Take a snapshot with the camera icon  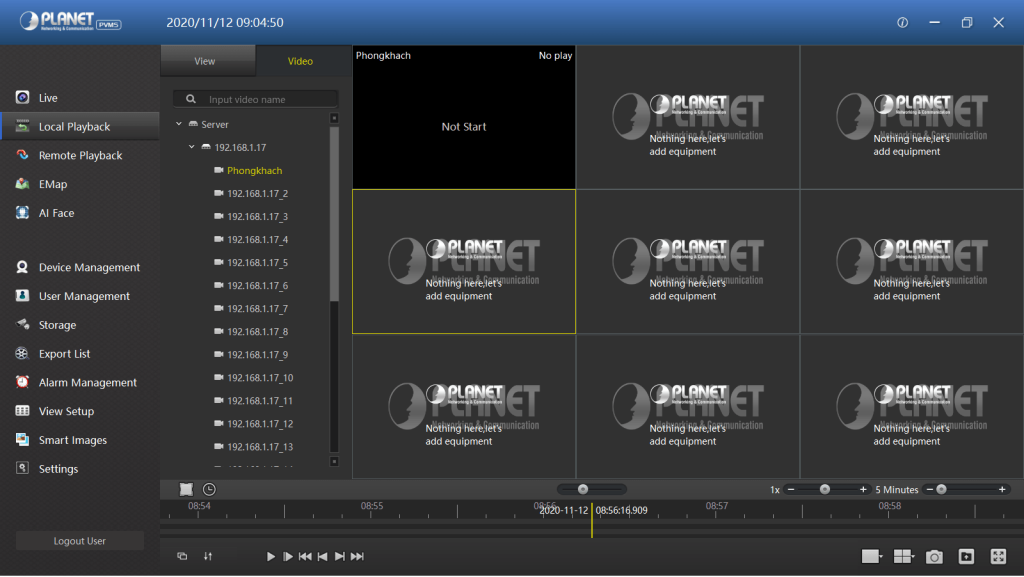[935, 556]
